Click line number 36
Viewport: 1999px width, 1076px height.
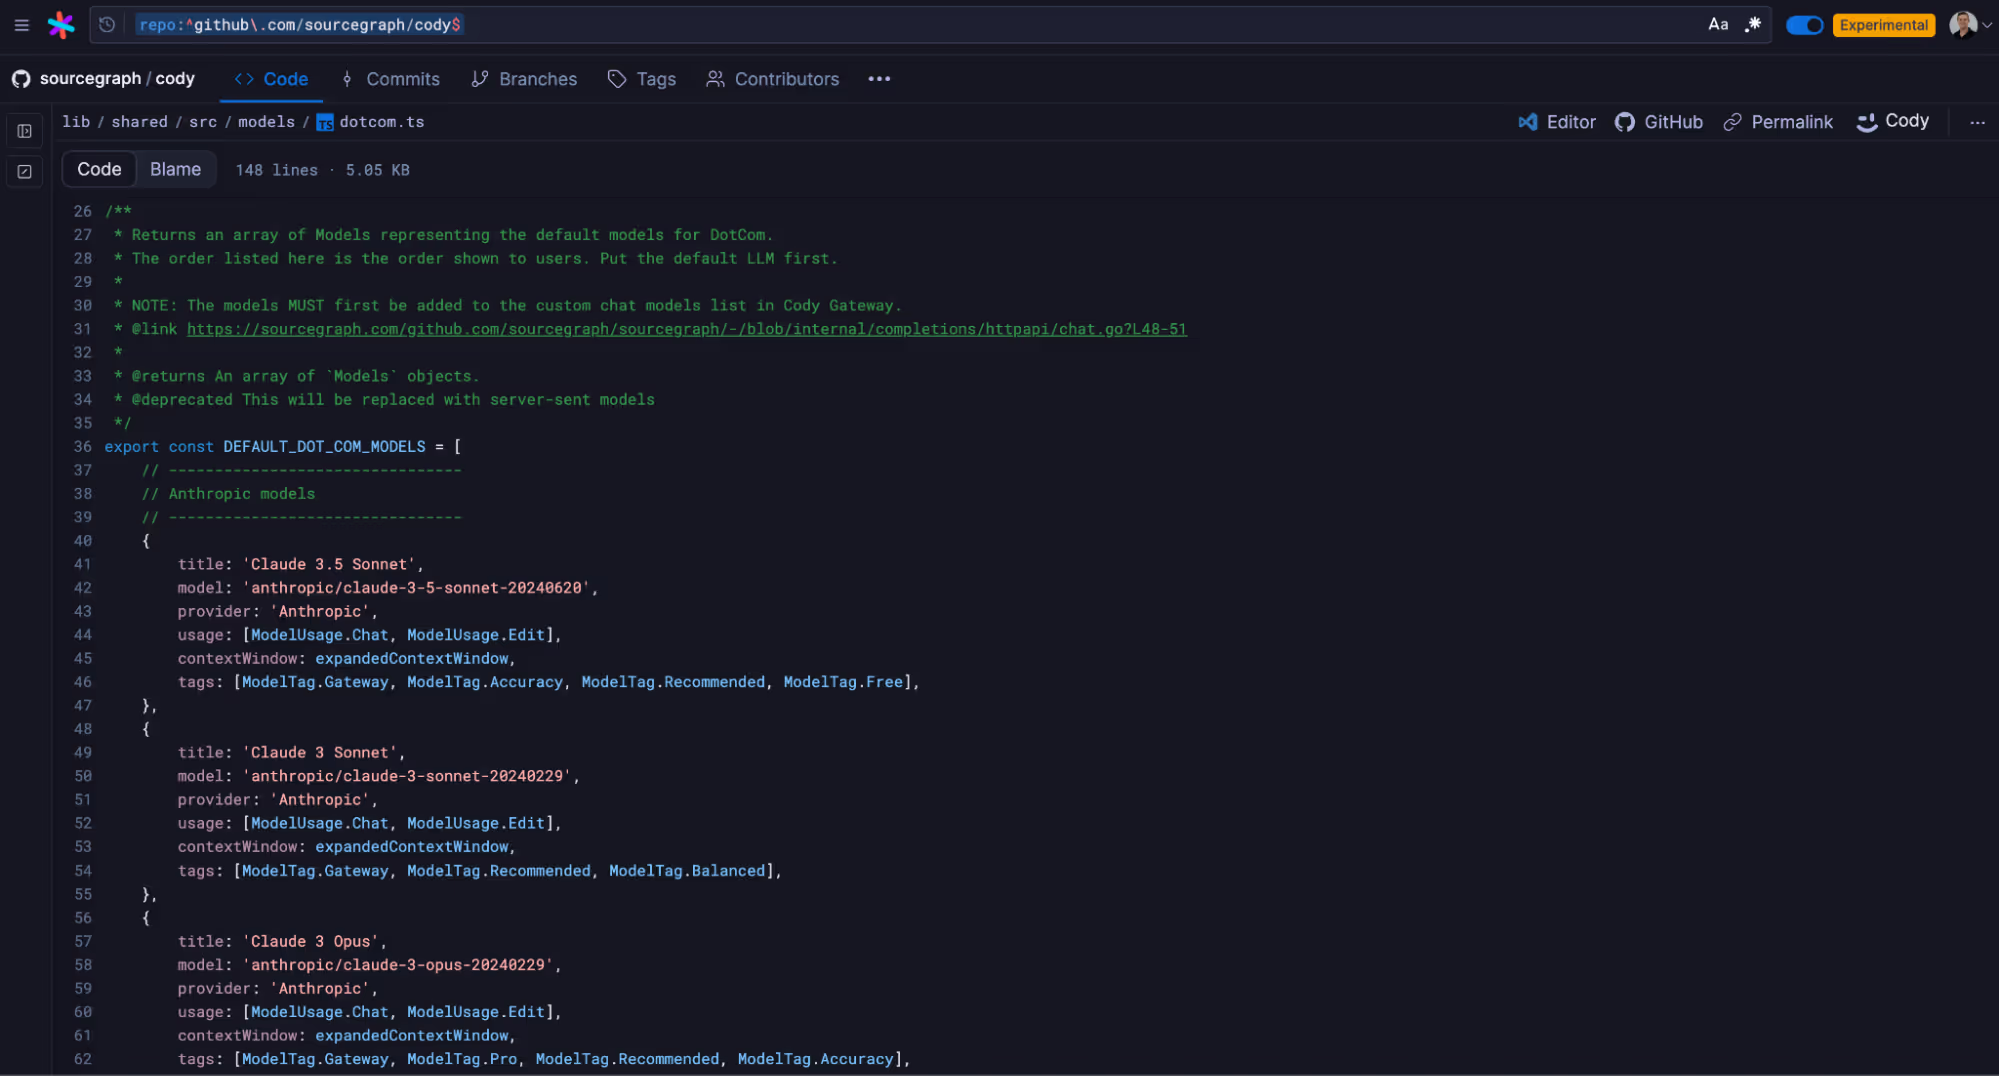(x=82, y=447)
